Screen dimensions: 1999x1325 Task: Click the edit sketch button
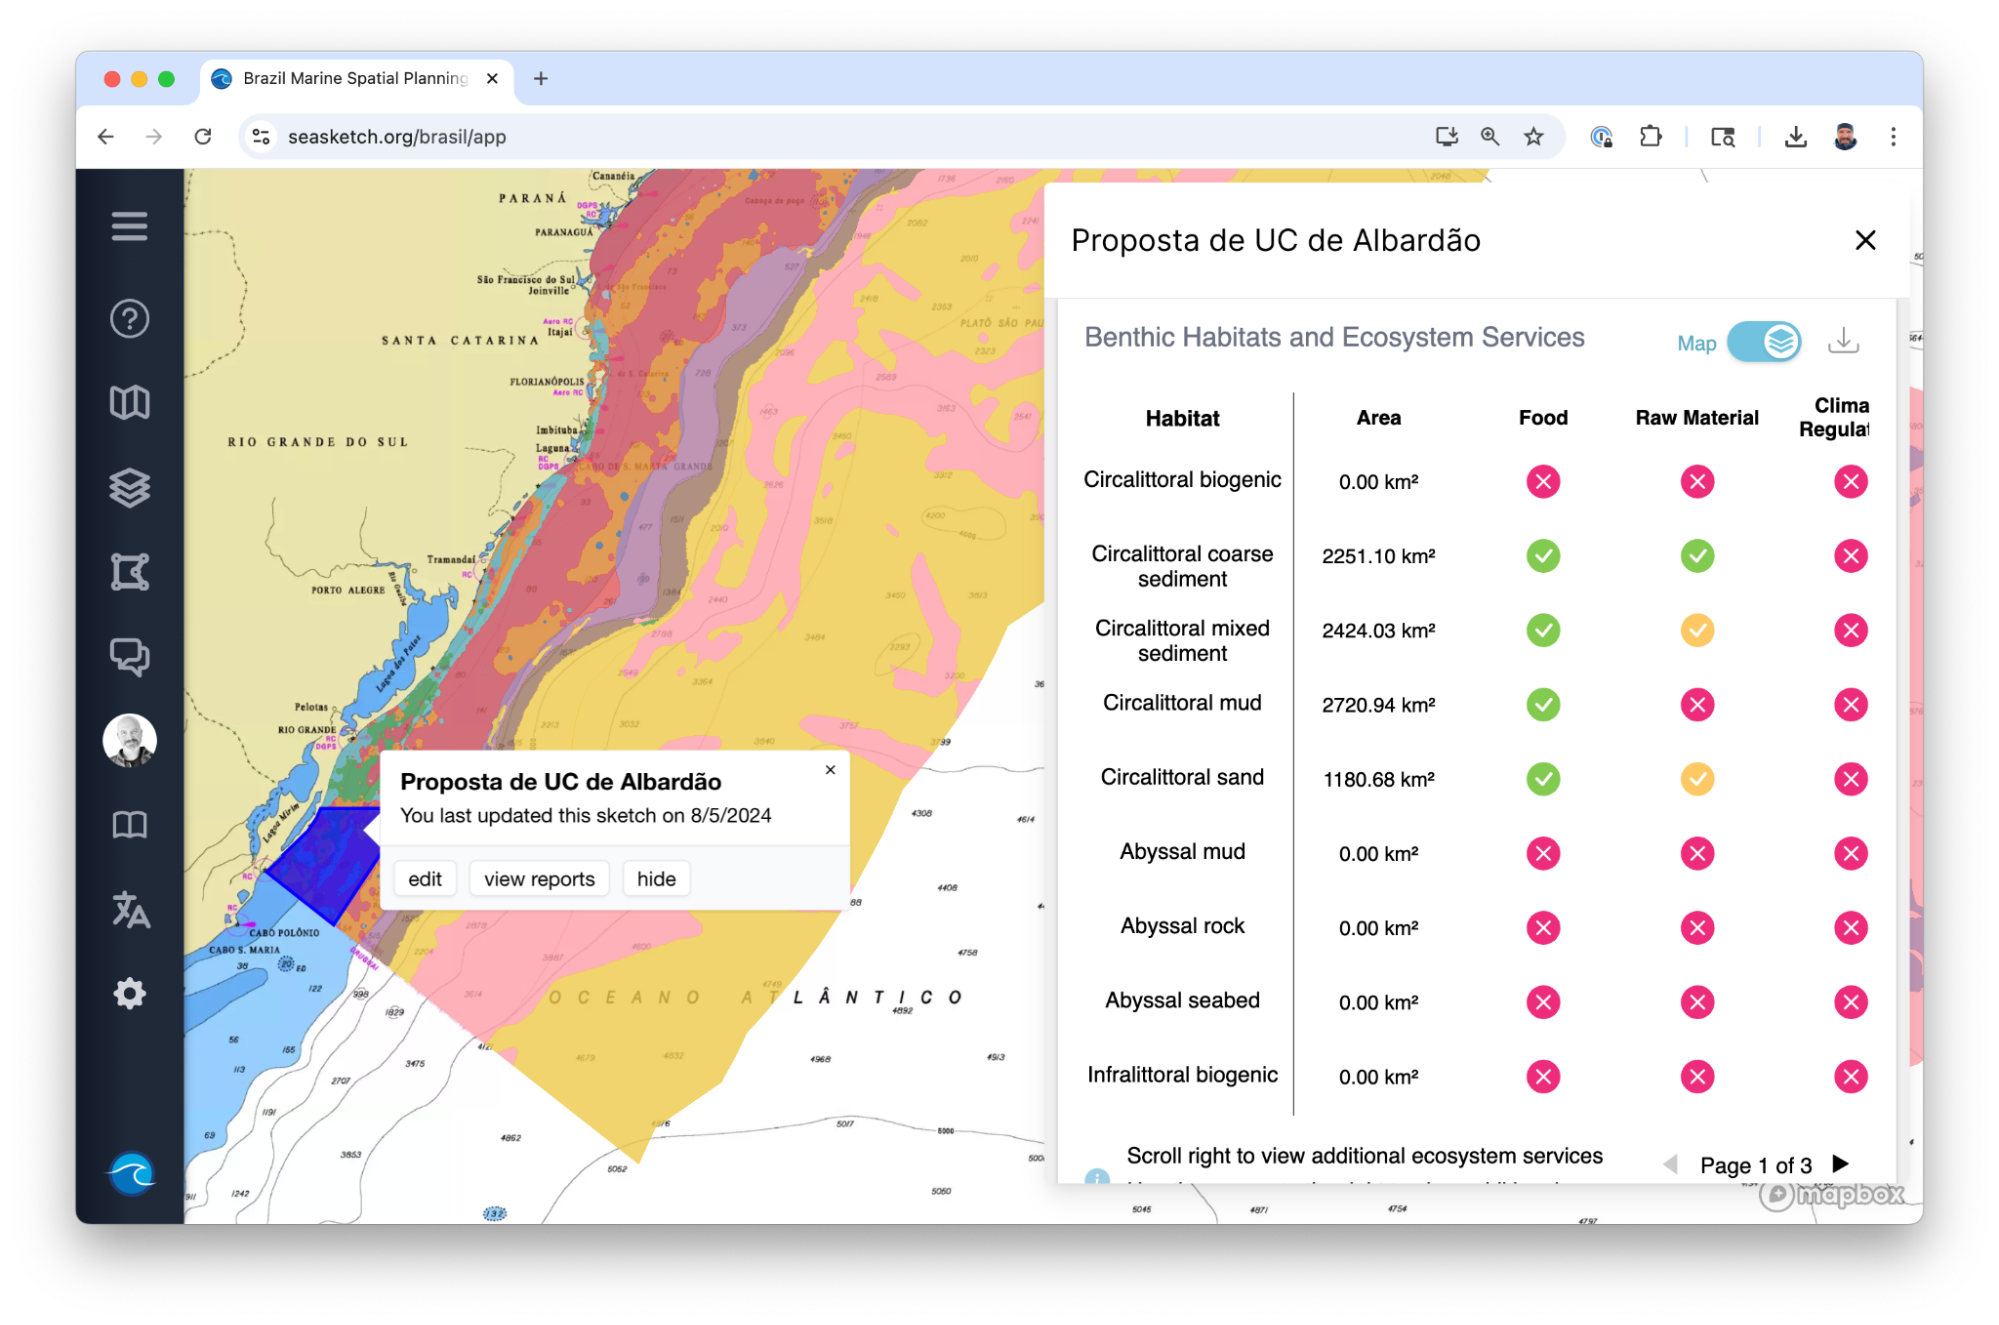[x=424, y=879]
